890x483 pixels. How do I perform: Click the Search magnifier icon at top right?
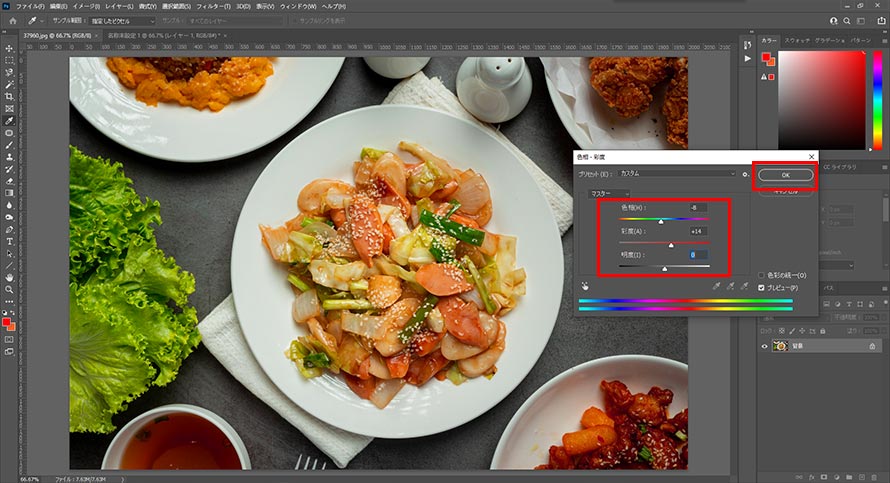(x=846, y=20)
